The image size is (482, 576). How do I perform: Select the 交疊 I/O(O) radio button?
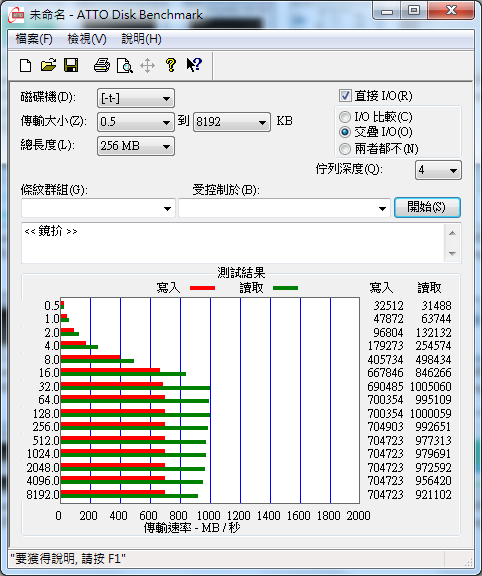point(345,132)
